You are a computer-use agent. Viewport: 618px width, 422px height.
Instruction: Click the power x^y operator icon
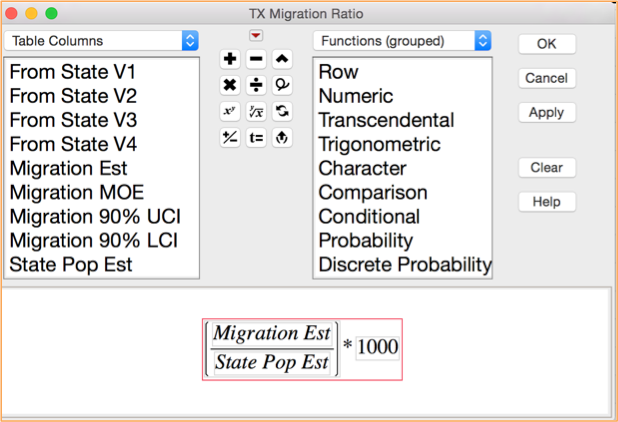pos(230,111)
